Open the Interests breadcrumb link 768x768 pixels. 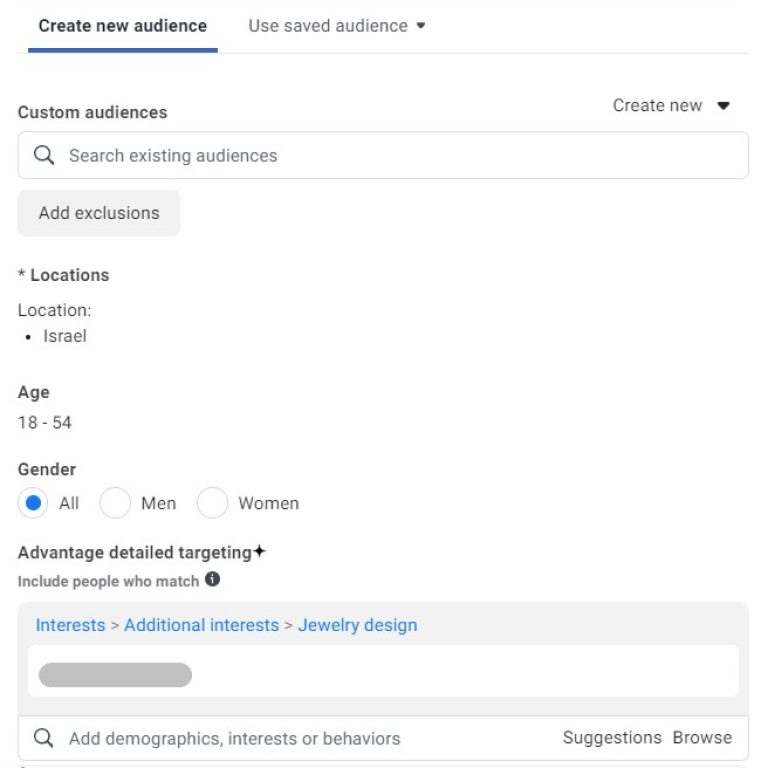coord(71,625)
